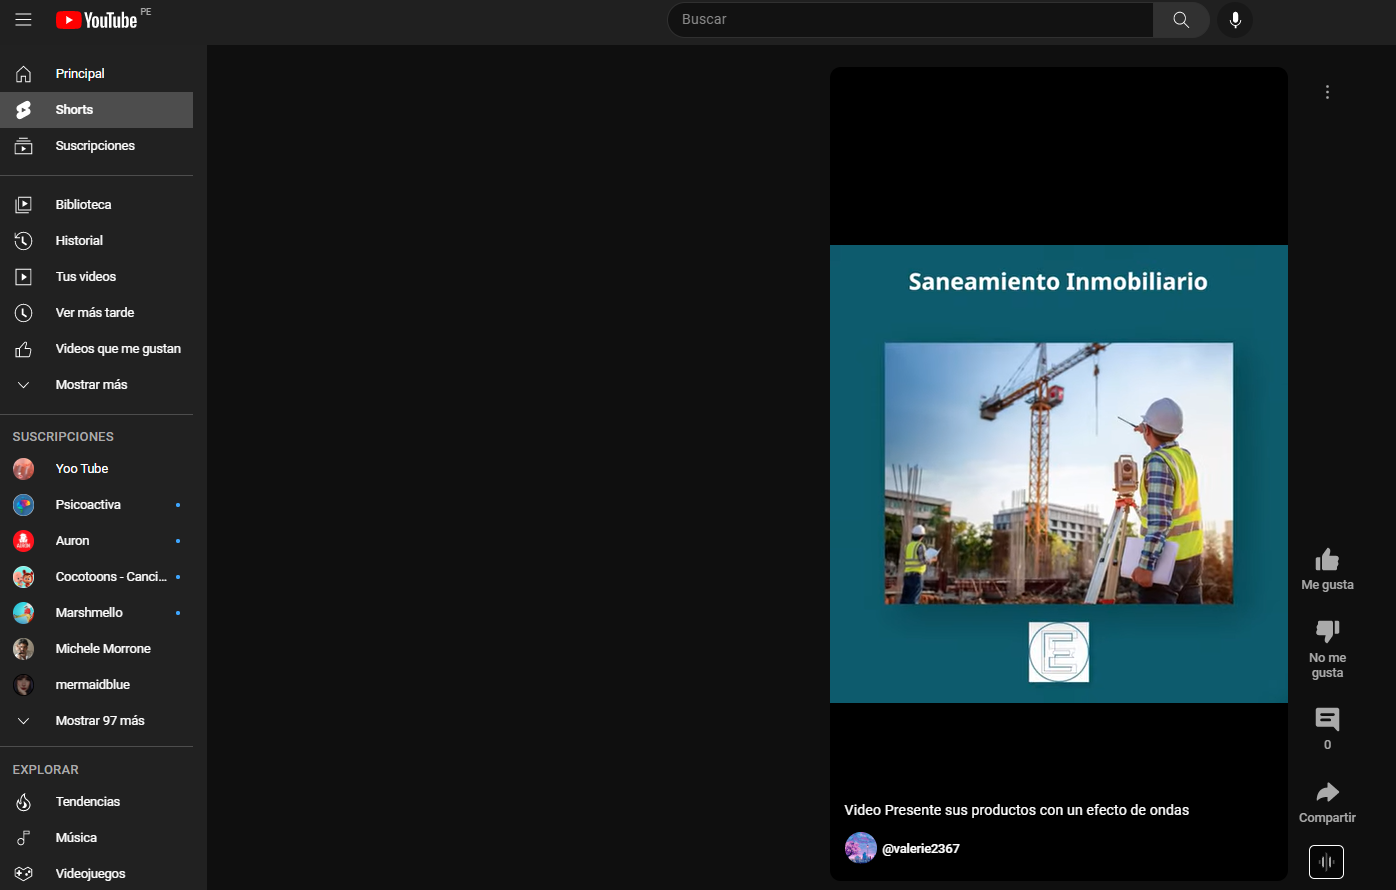Click the sound waveform icon
1396x890 pixels.
[x=1326, y=862]
